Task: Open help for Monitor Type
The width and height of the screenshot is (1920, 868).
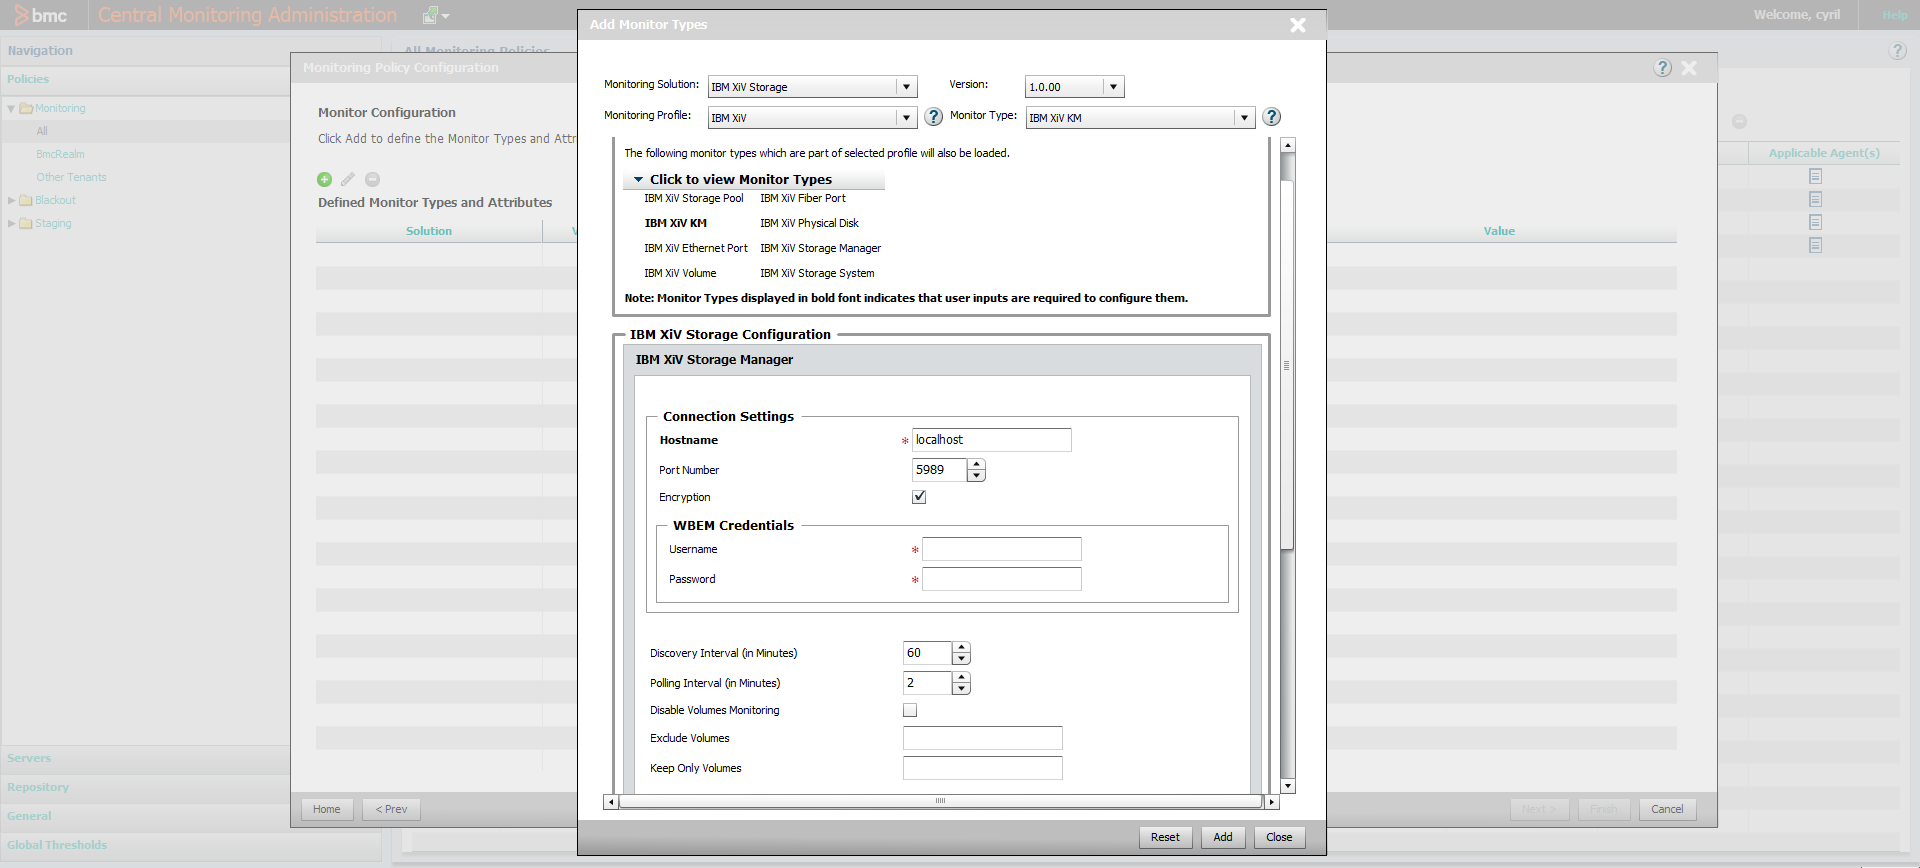Action: 1271,117
